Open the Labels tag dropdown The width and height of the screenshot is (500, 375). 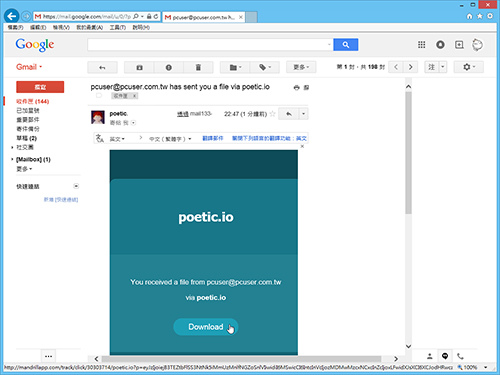(x=265, y=67)
